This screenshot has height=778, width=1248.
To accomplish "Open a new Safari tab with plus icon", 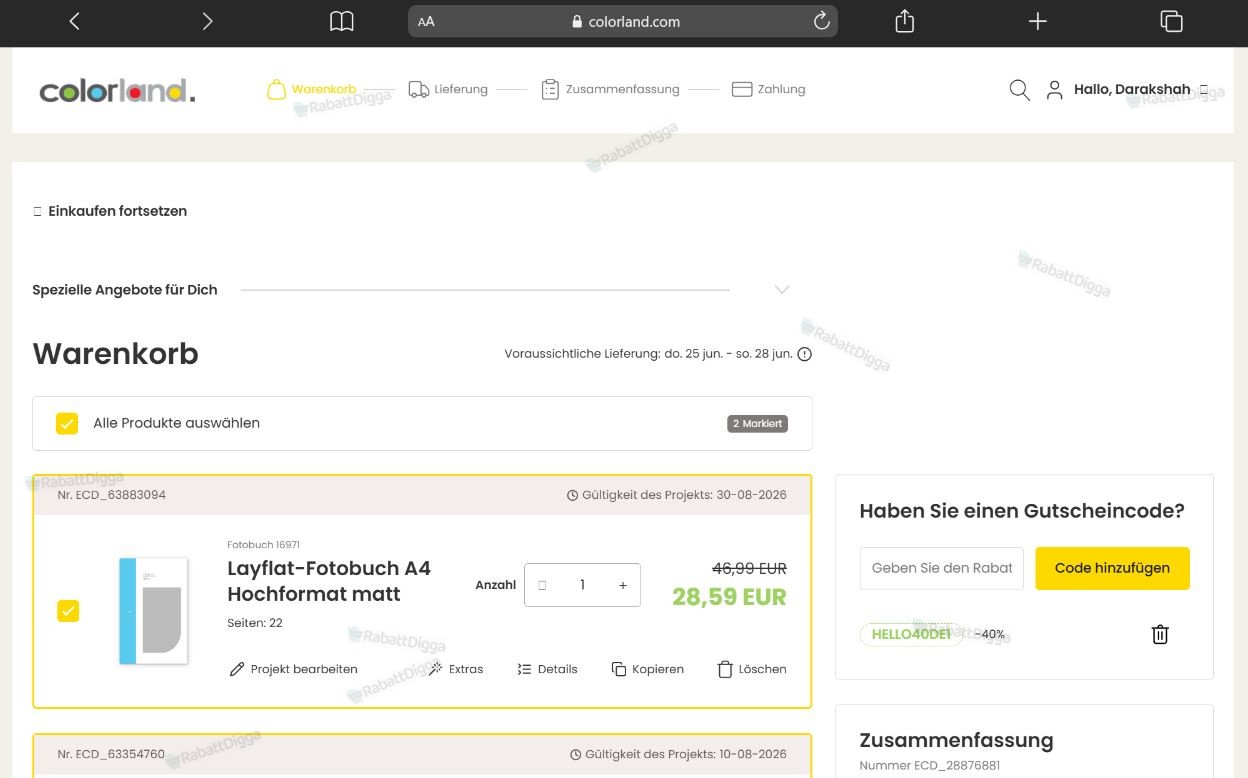I will [1038, 21].
